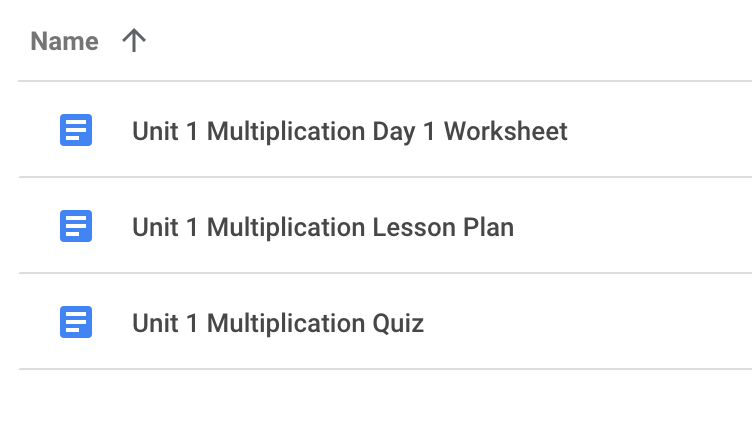Viewport: 752px width, 428px height.
Task: Click 'Unit 1' at start of the Quiz row
Action: [x=164, y=323]
